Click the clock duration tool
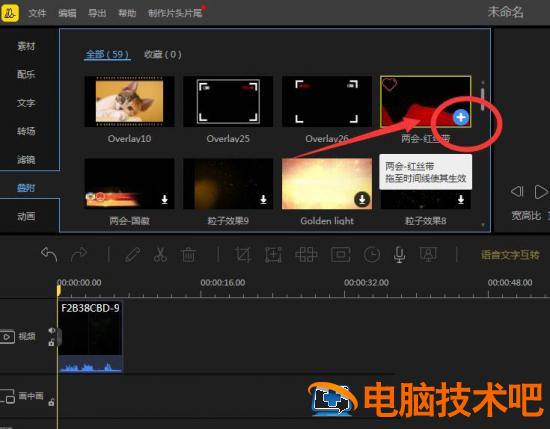The width and height of the screenshot is (550, 429). point(372,255)
